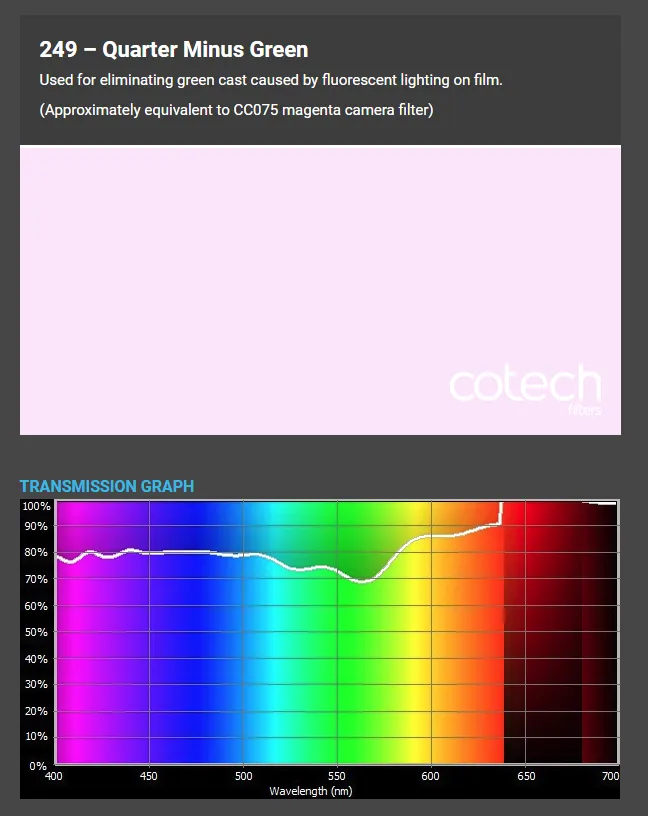Click the 650 nm wavelength axis tick

click(525, 776)
